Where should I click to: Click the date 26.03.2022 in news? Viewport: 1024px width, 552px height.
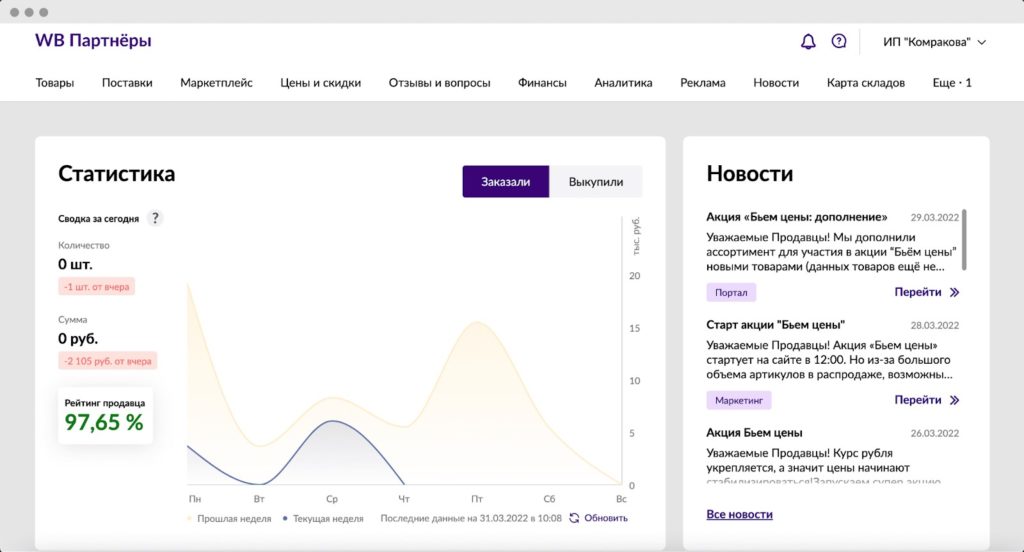tap(935, 433)
